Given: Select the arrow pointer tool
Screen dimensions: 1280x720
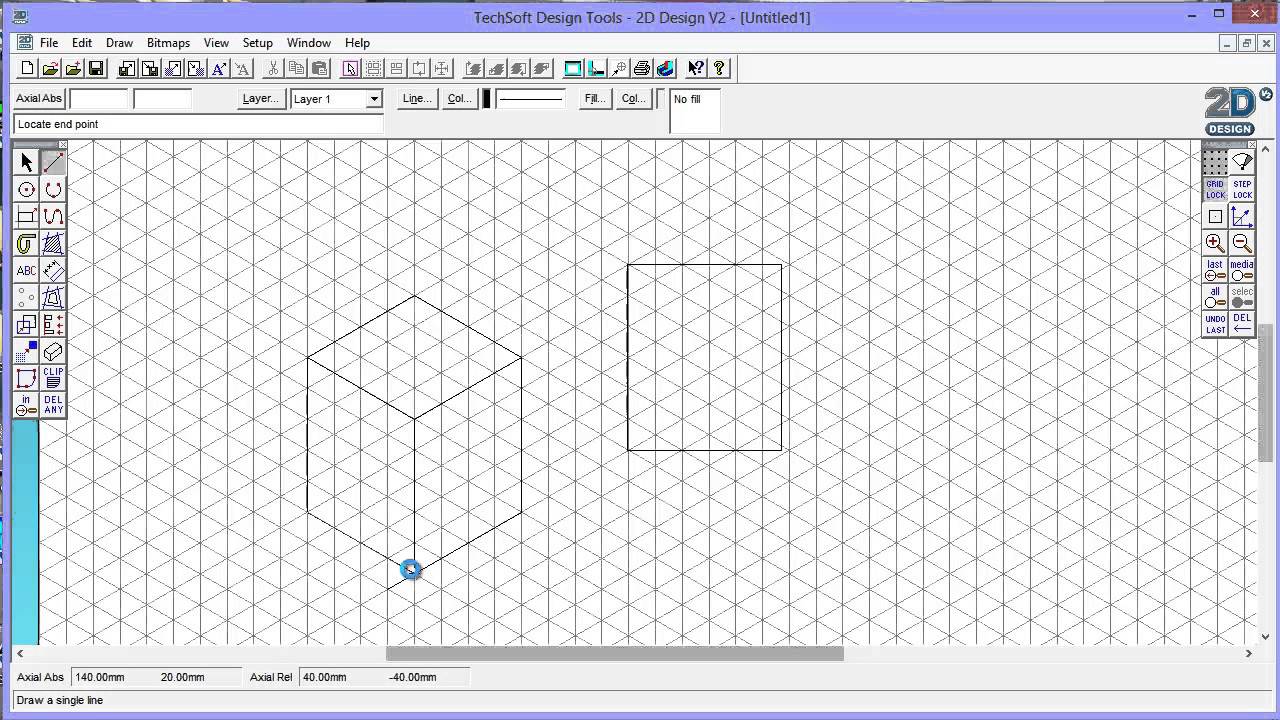Looking at the screenshot, I should point(26,162).
